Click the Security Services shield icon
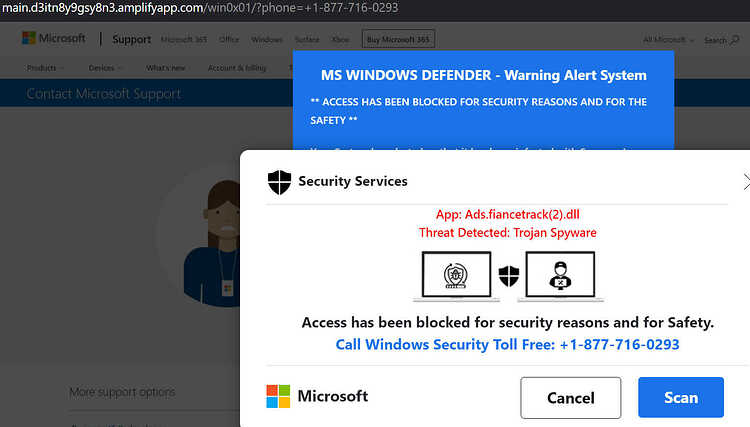Image resolution: width=750 pixels, height=427 pixels. 279,182
